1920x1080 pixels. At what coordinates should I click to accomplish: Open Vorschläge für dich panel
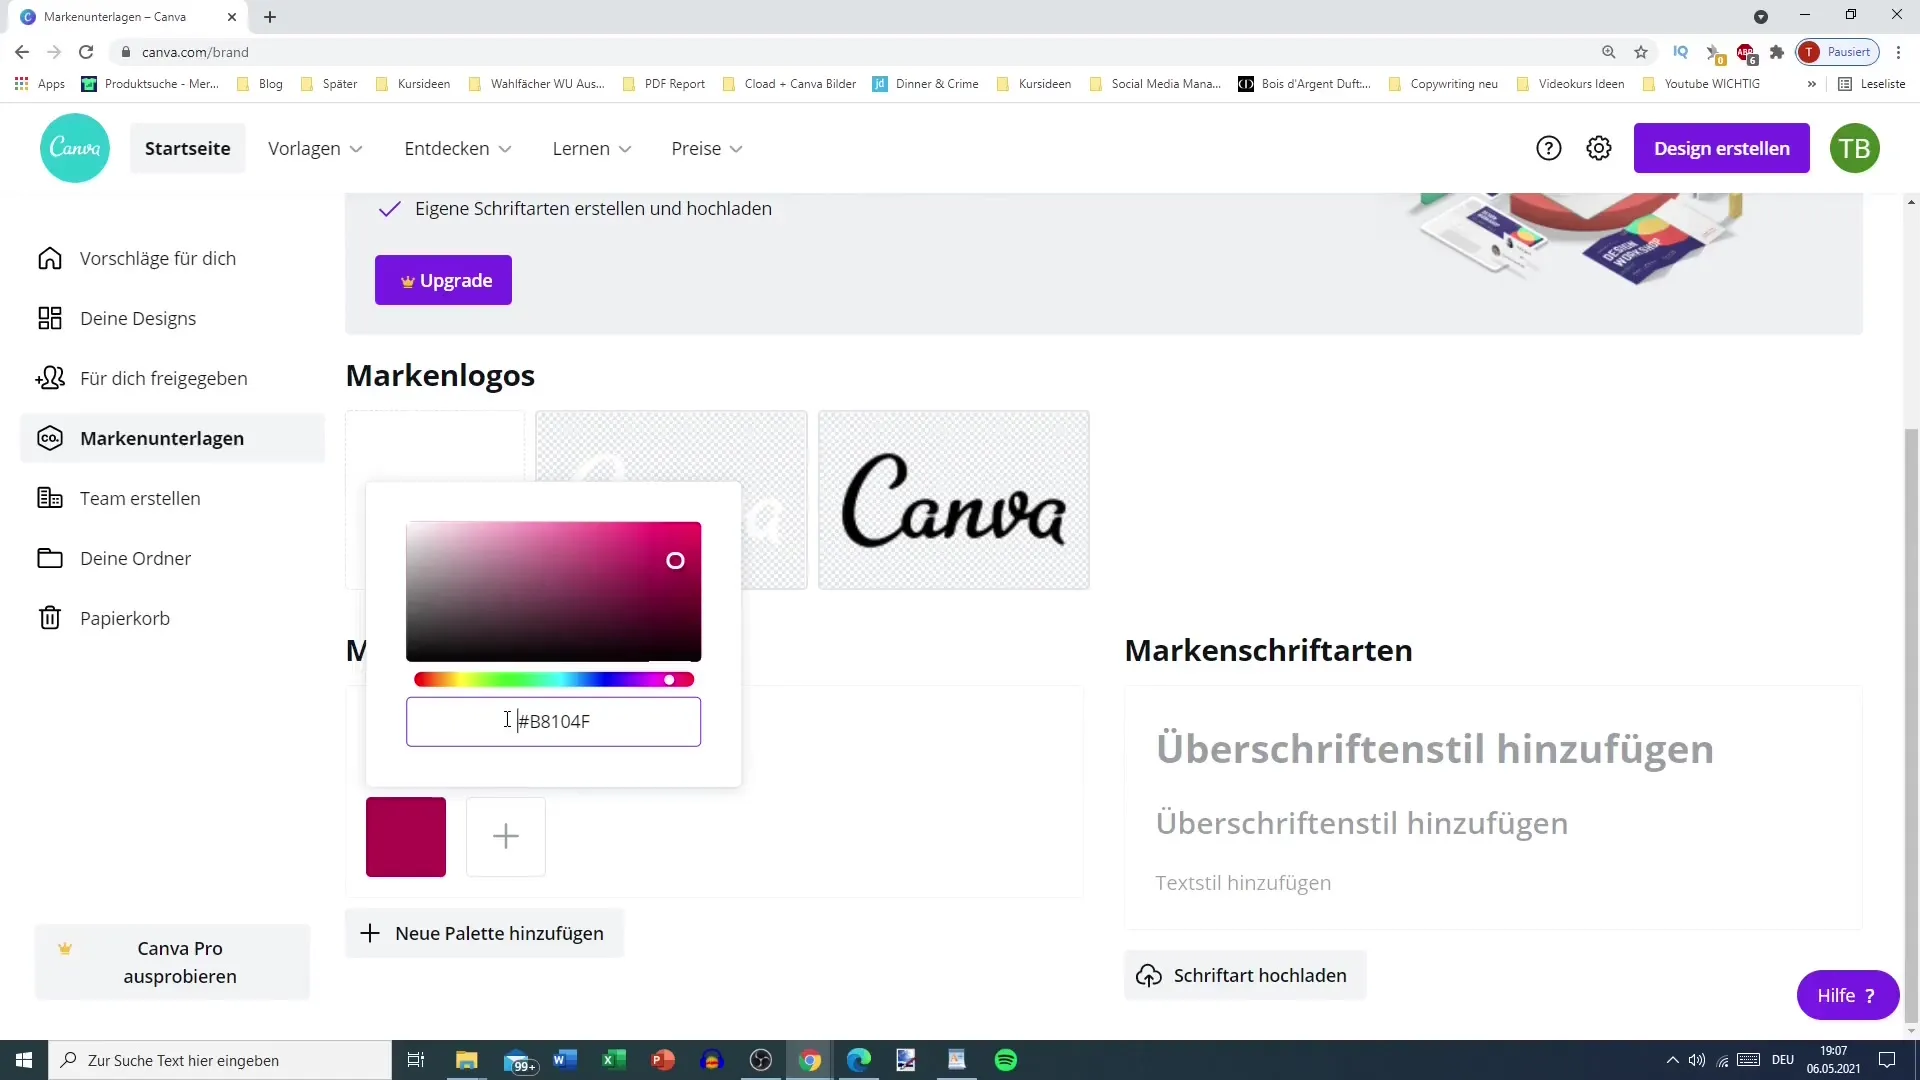click(158, 258)
